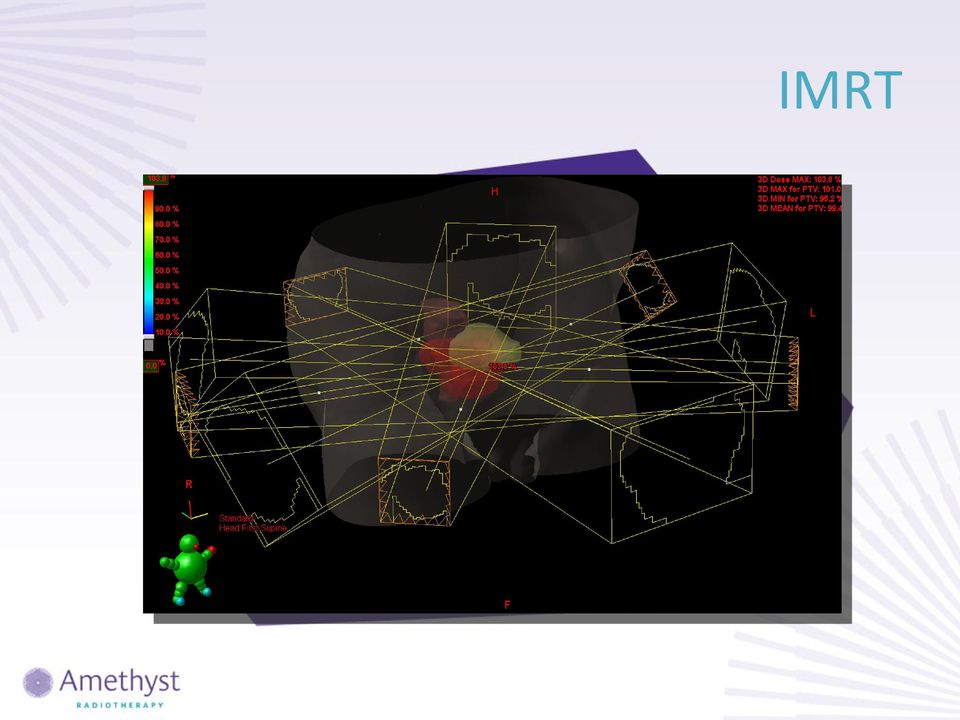Screen dimensions: 960x720
Task: Click the 30.0 % dose level label
Action: (167, 301)
